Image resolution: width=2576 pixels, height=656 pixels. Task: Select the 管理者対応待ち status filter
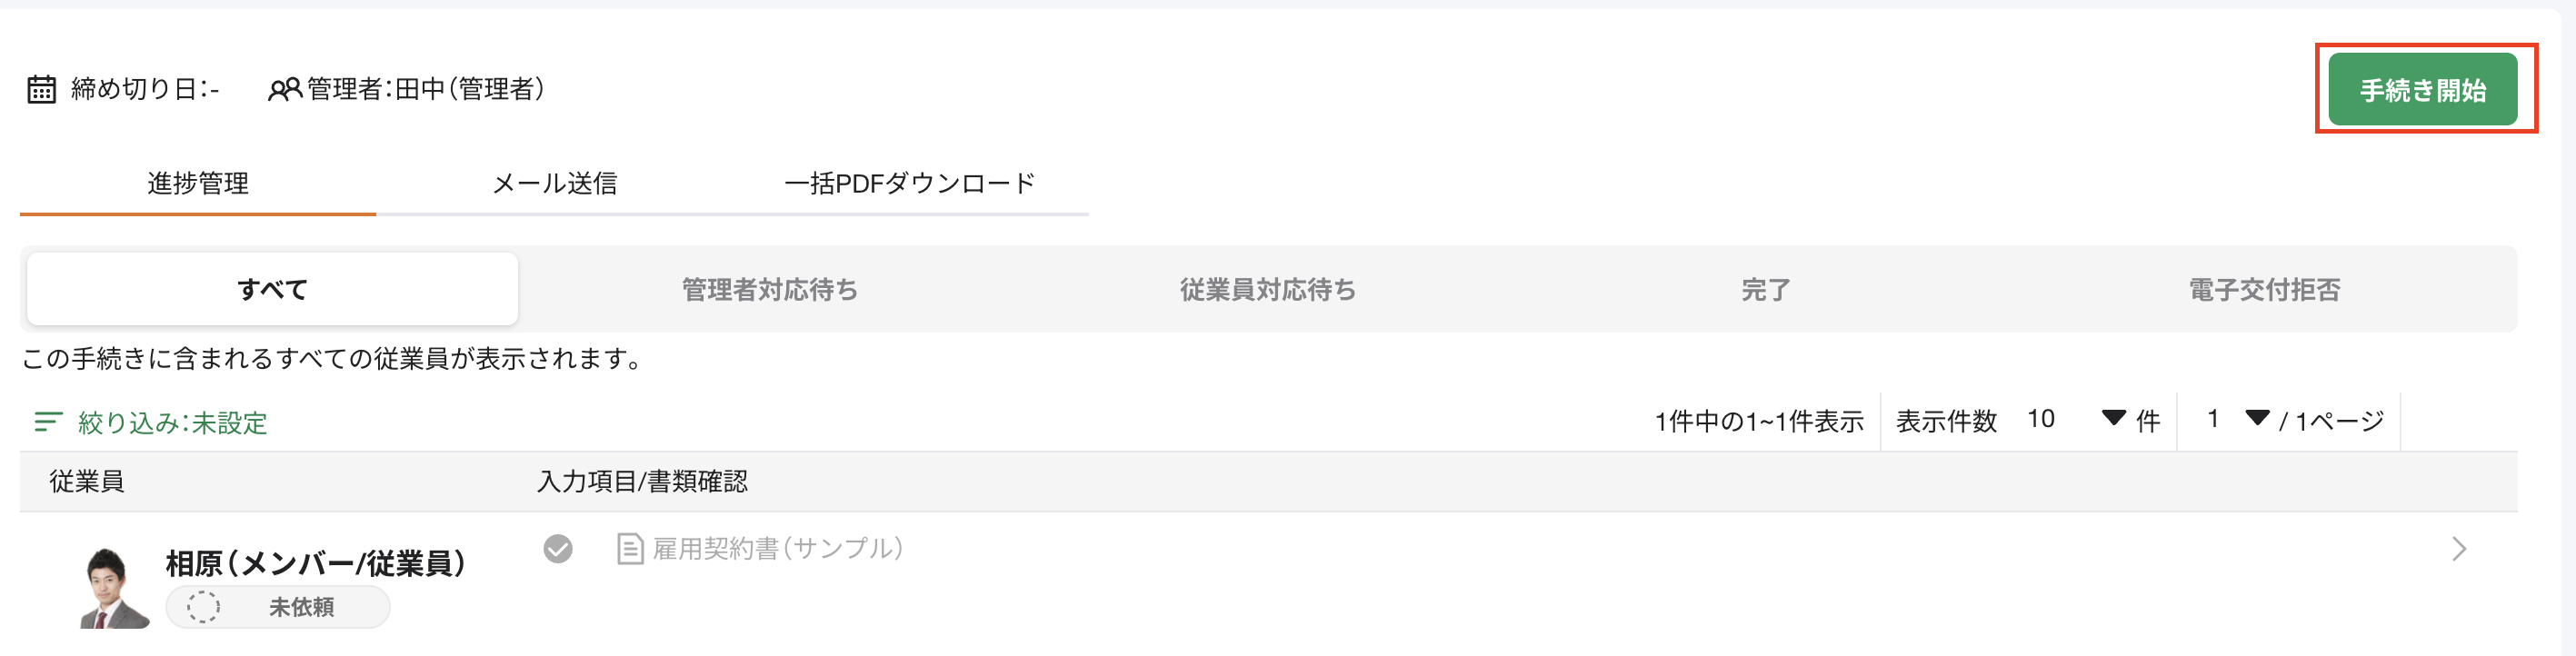[x=769, y=290]
